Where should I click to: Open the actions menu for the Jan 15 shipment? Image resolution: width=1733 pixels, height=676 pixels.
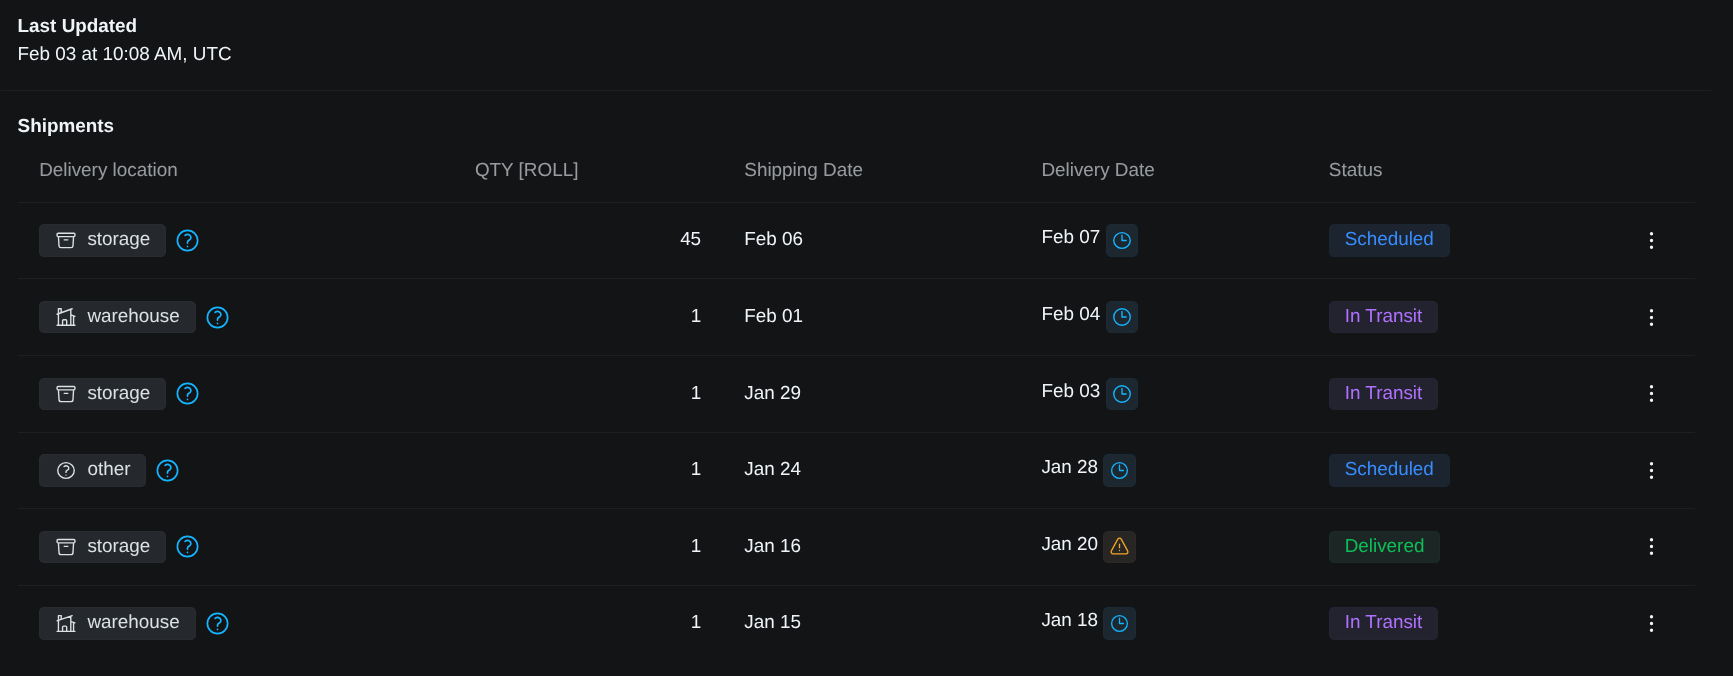coord(1651,623)
